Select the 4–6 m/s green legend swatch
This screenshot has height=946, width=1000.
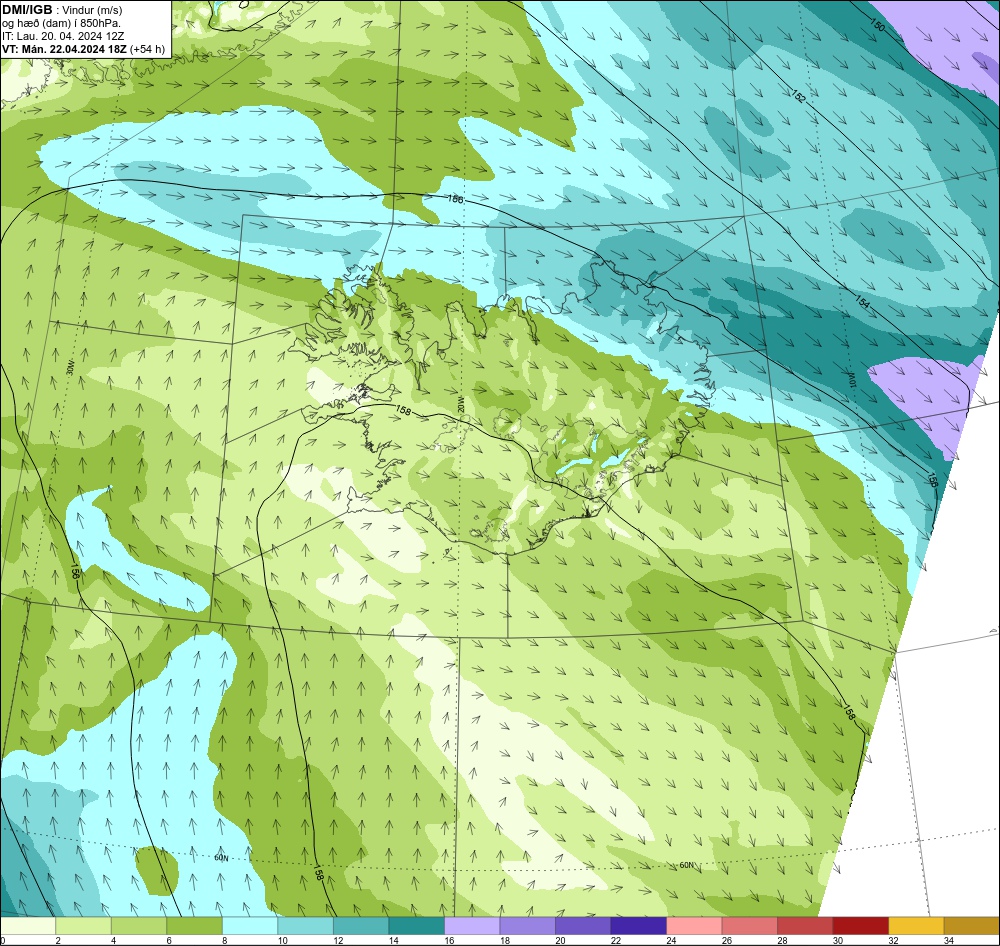(x=139, y=926)
